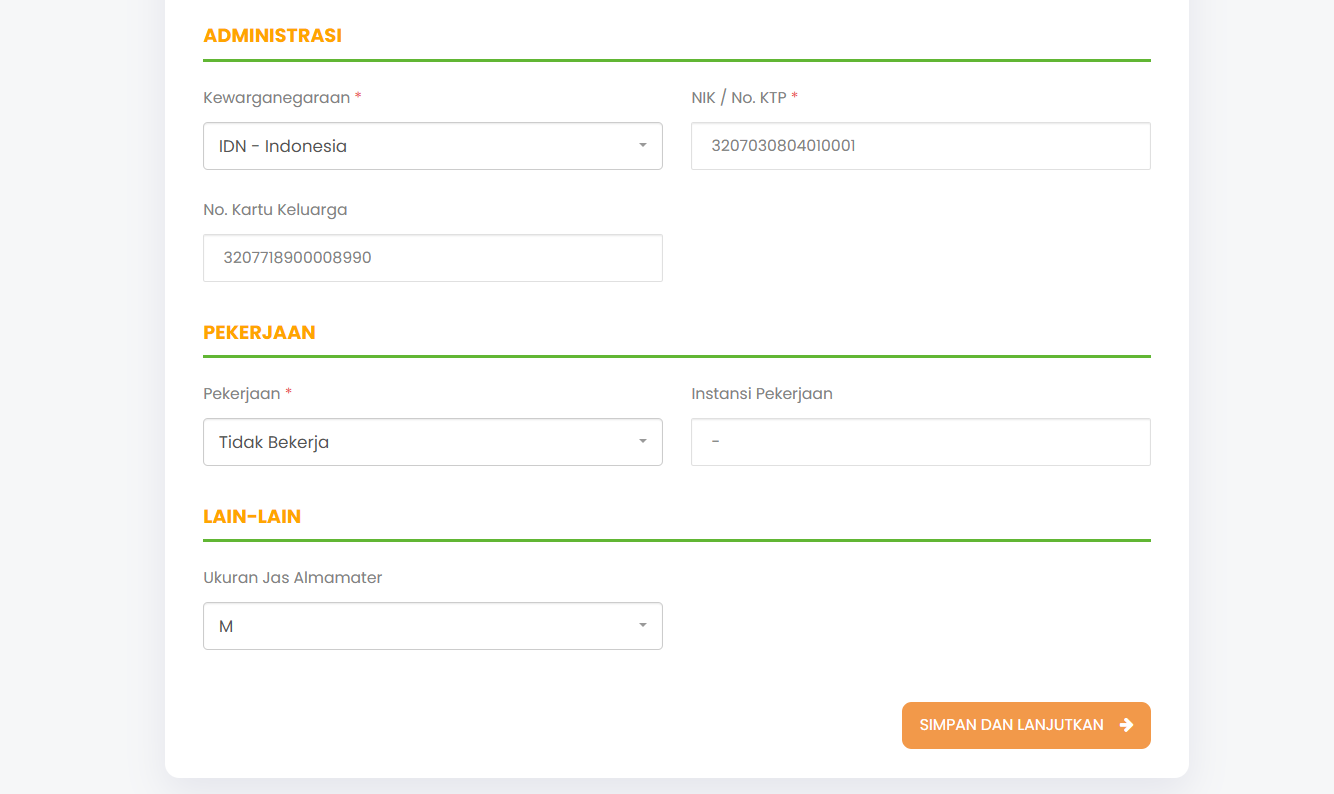Image resolution: width=1334 pixels, height=794 pixels.
Task: Click the NIK / No. KTP input field
Action: click(x=920, y=146)
